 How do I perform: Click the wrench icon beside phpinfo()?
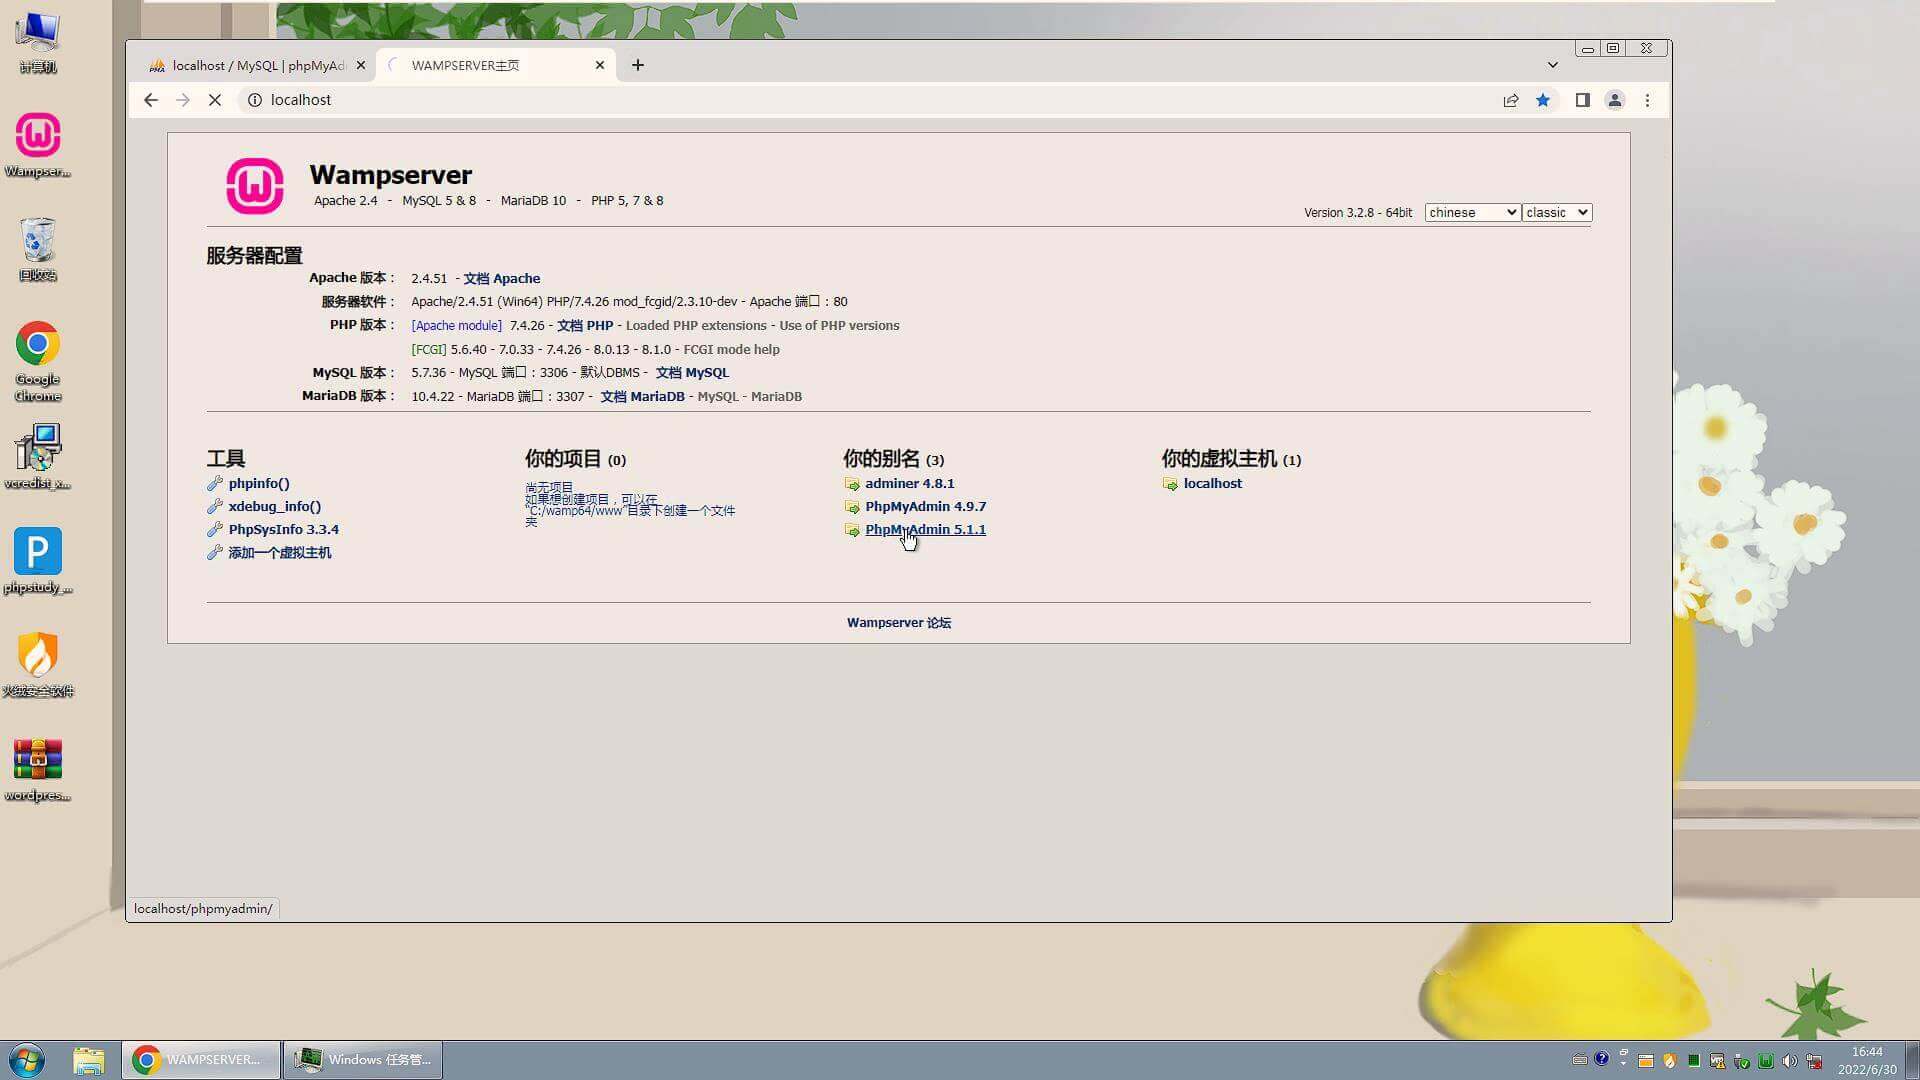click(x=215, y=484)
